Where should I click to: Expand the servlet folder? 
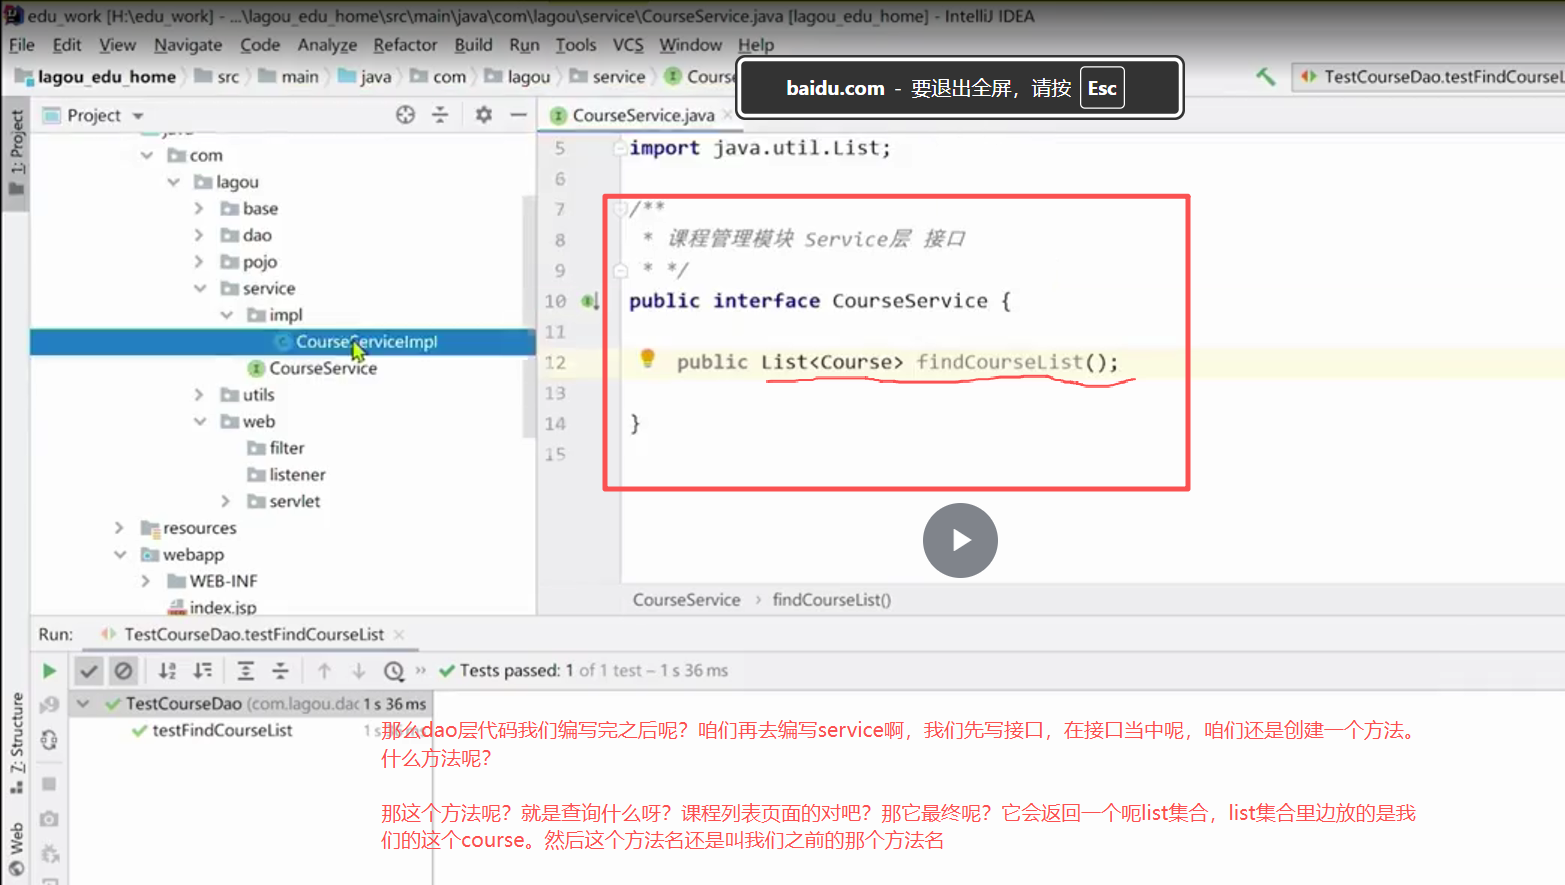coord(225,501)
